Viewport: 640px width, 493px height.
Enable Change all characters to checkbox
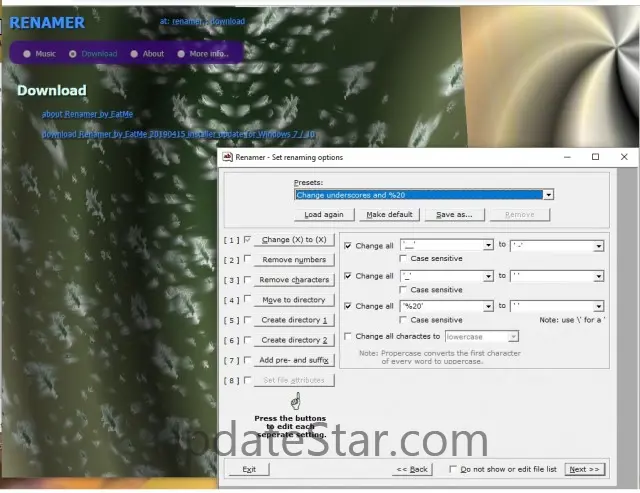[348, 336]
